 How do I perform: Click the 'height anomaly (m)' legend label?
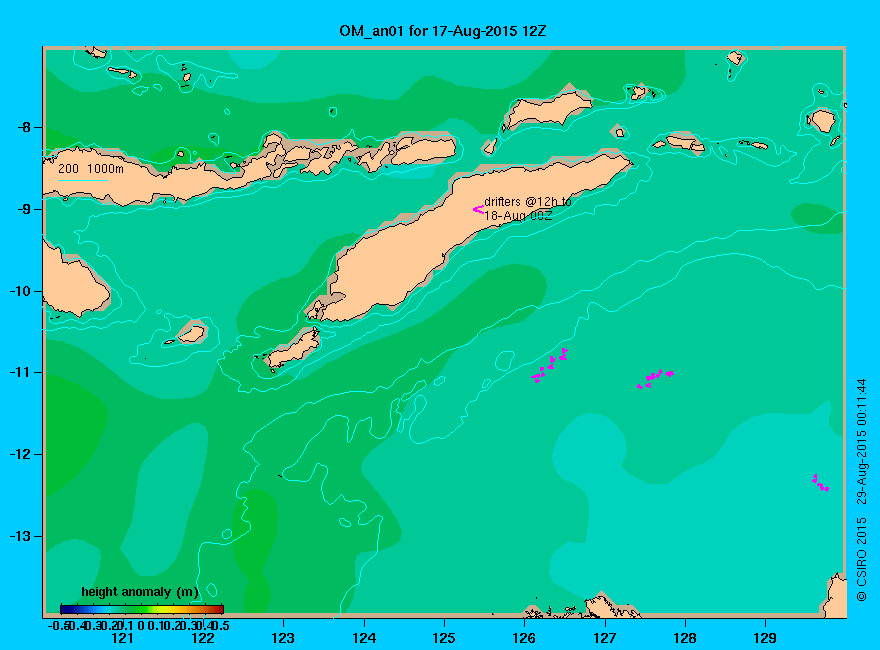tap(140, 592)
